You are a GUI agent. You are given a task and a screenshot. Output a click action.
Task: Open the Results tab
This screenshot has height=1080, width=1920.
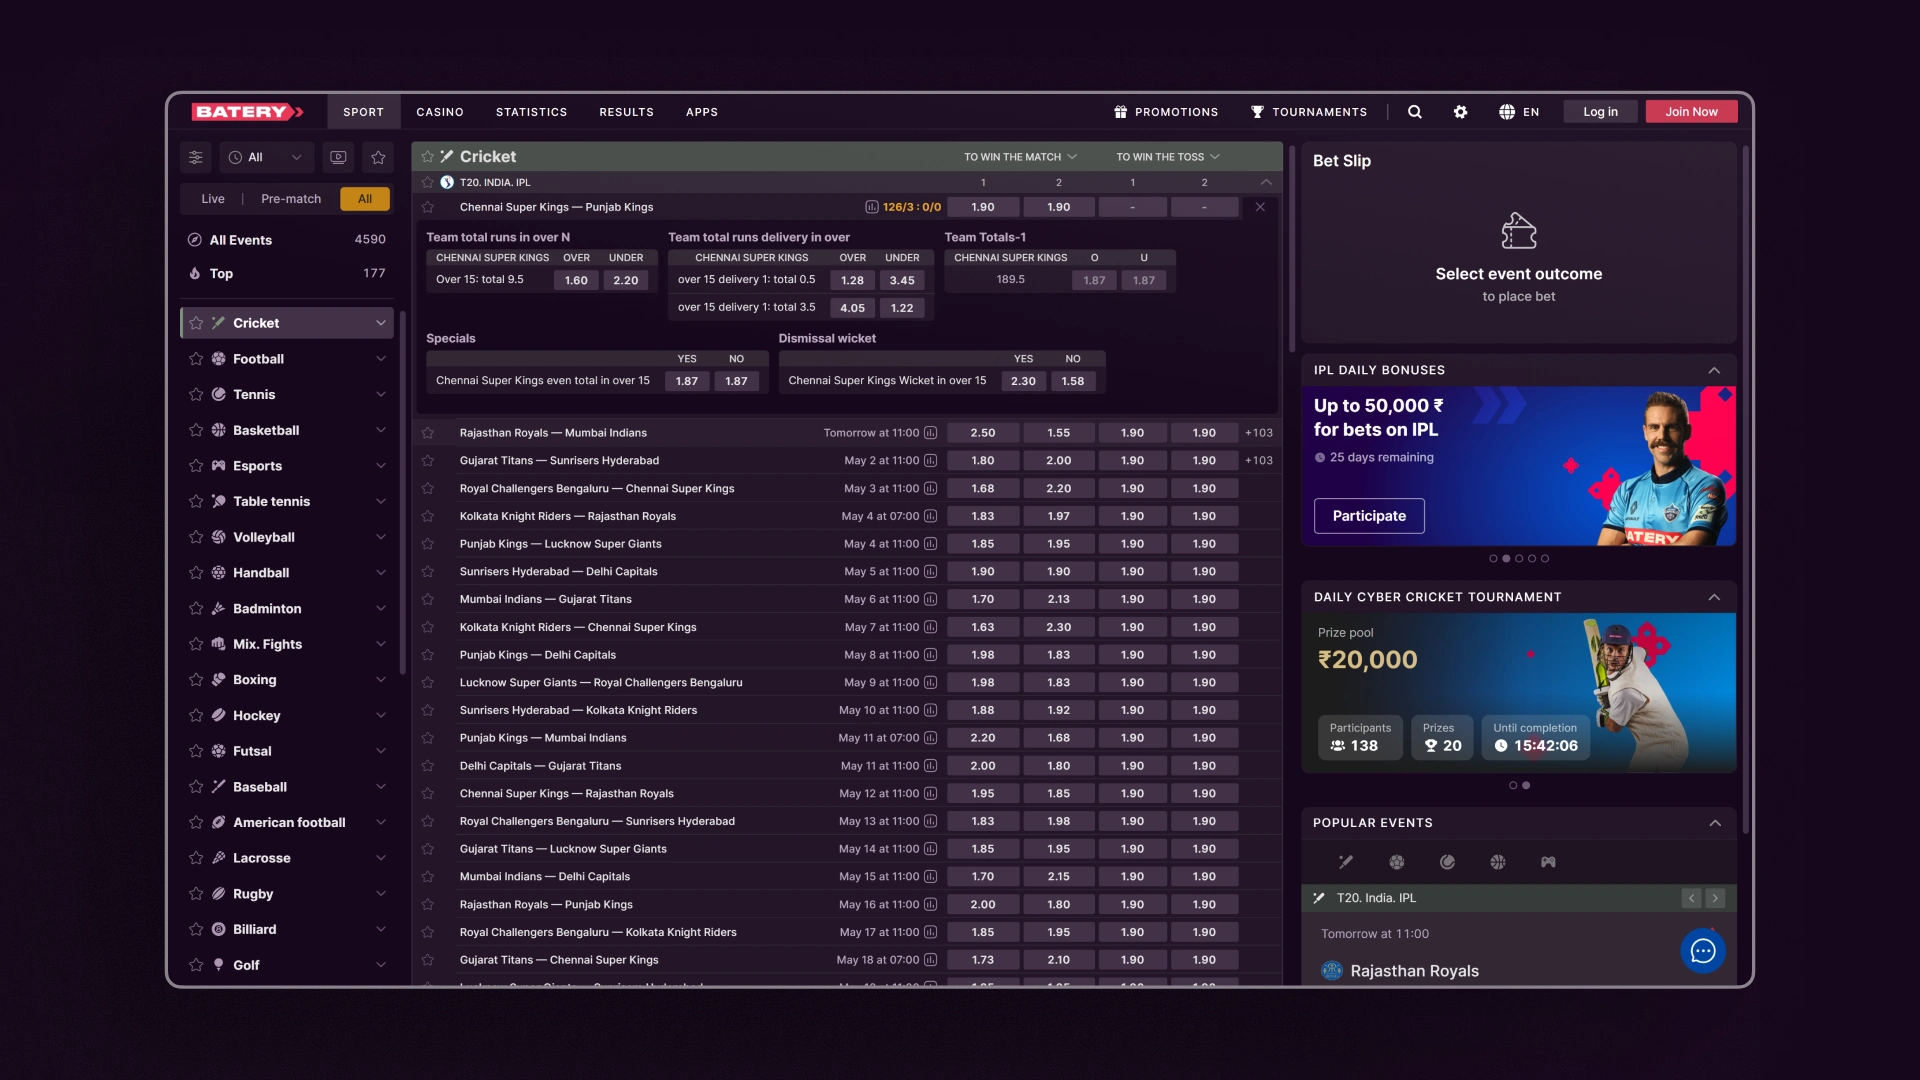click(x=626, y=112)
